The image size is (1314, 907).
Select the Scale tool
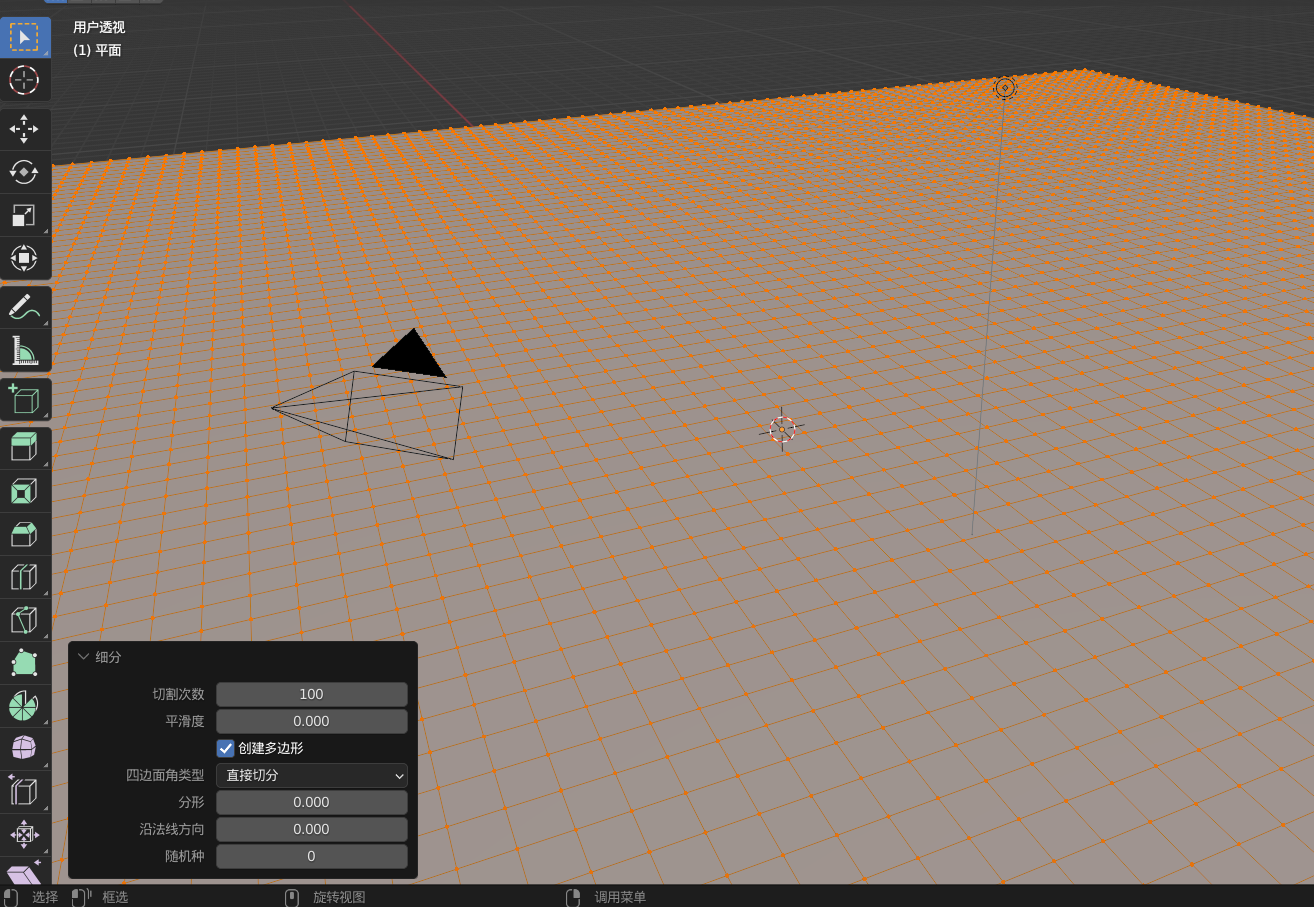(x=24, y=215)
